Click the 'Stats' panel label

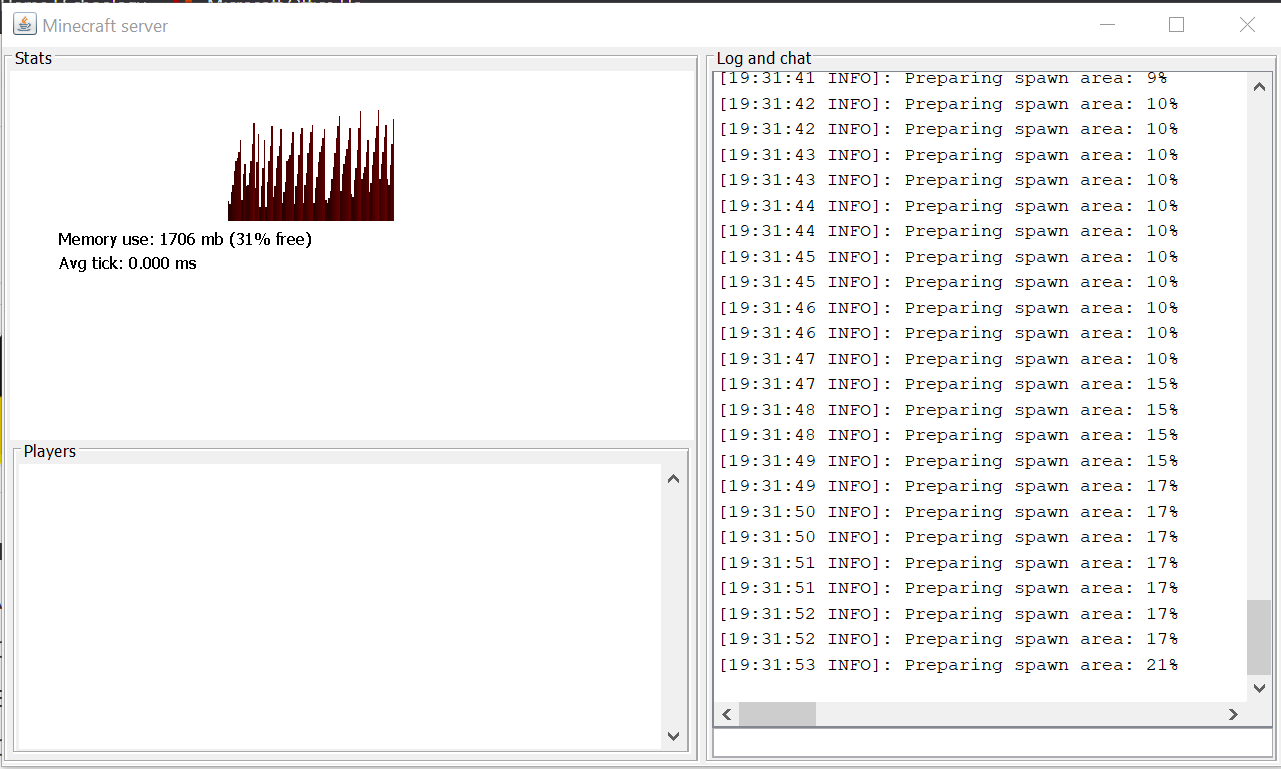pyautogui.click(x=33, y=58)
